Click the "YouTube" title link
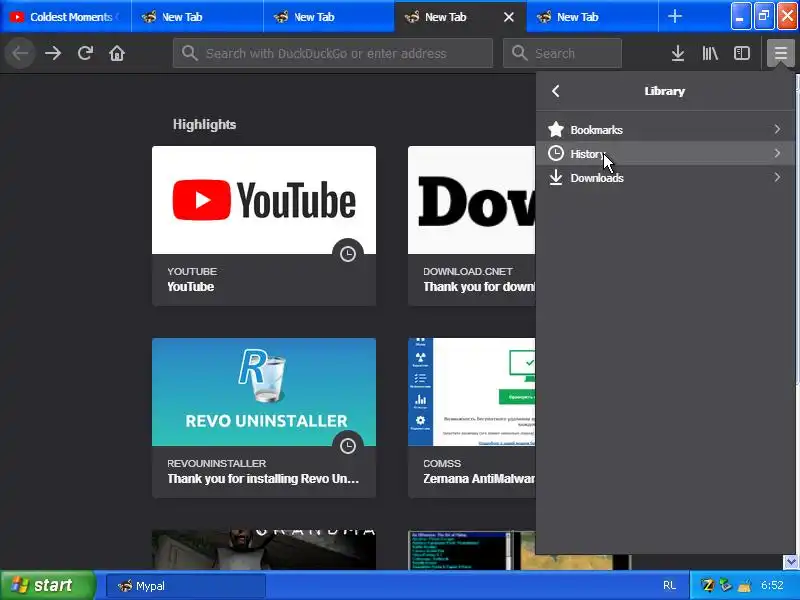The width and height of the screenshot is (800, 600). (x=191, y=287)
